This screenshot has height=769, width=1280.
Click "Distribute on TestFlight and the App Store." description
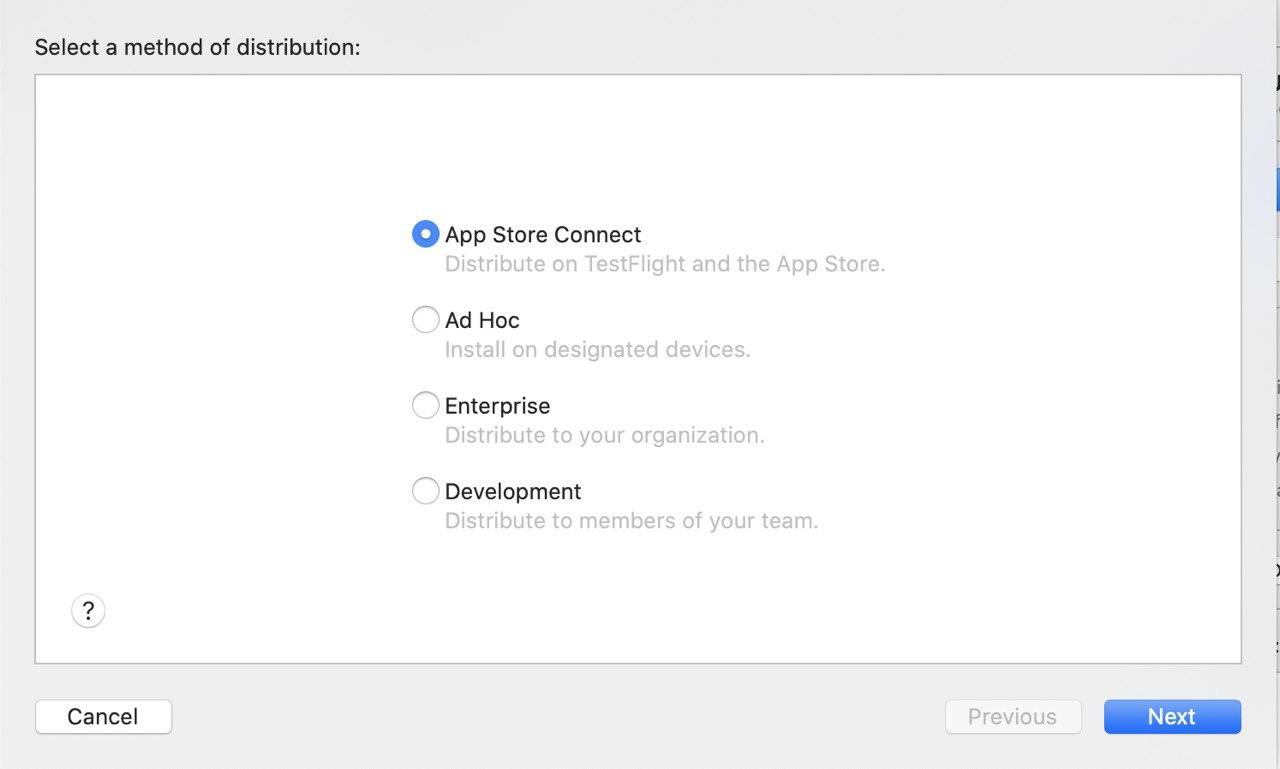click(x=665, y=265)
